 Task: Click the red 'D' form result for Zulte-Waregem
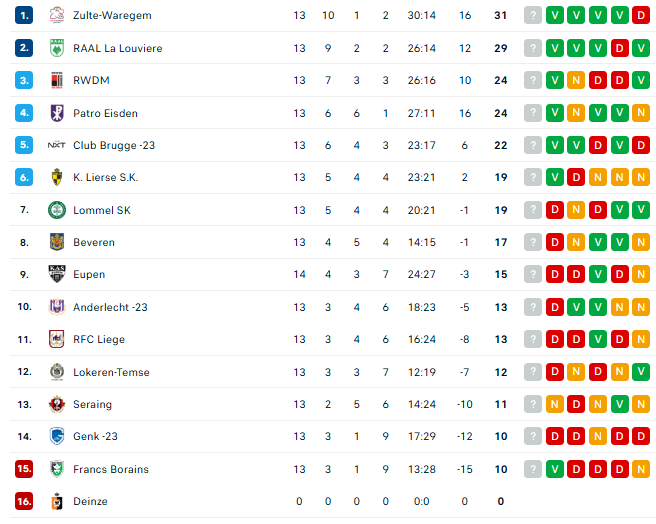click(x=640, y=16)
